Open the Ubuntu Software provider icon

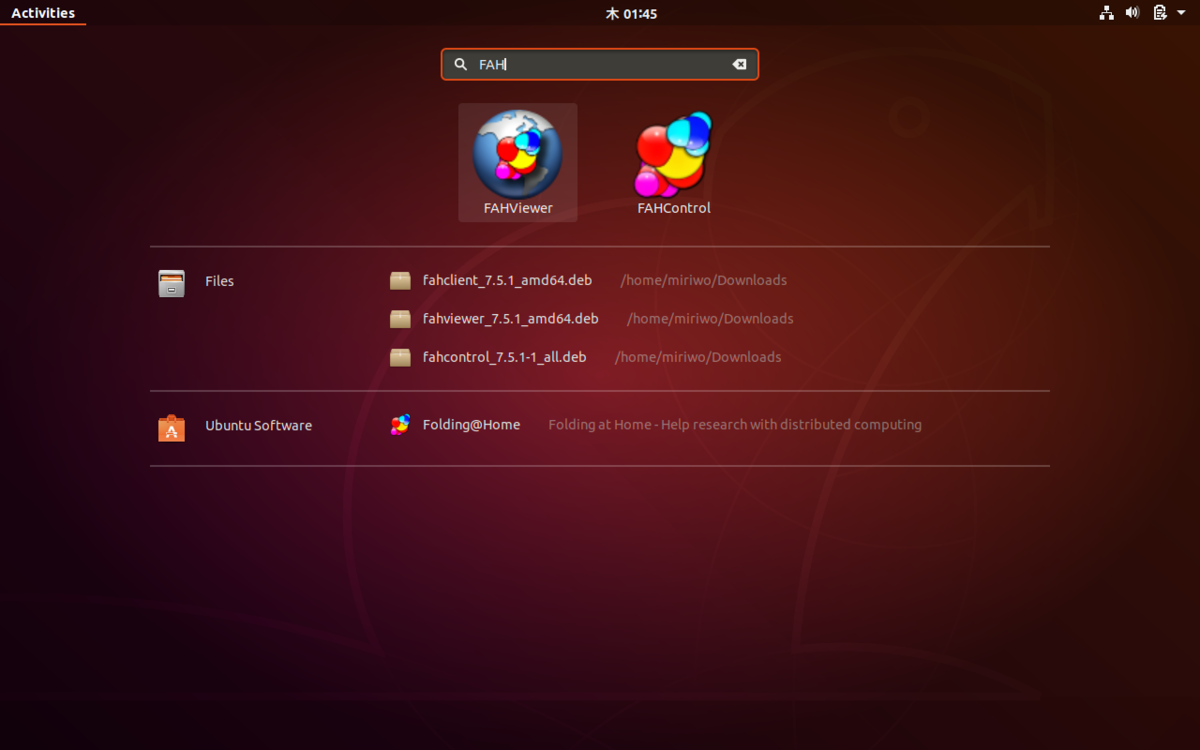point(171,428)
